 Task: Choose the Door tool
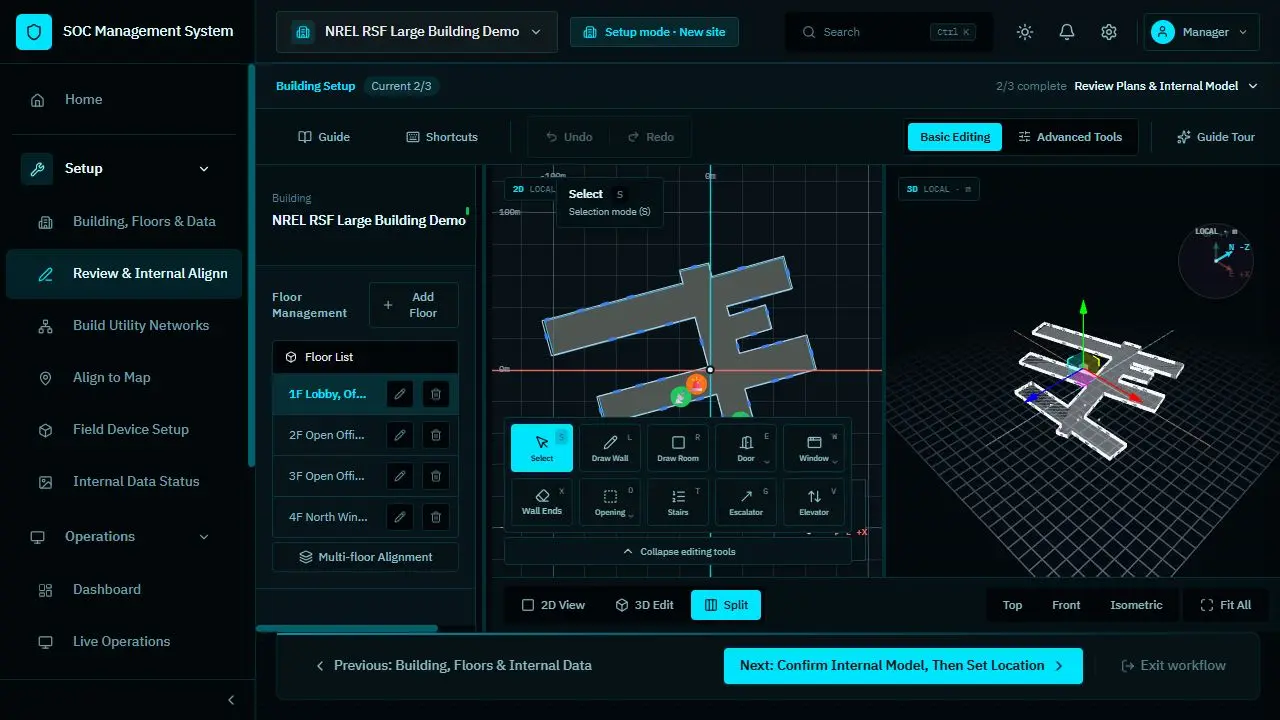746,448
